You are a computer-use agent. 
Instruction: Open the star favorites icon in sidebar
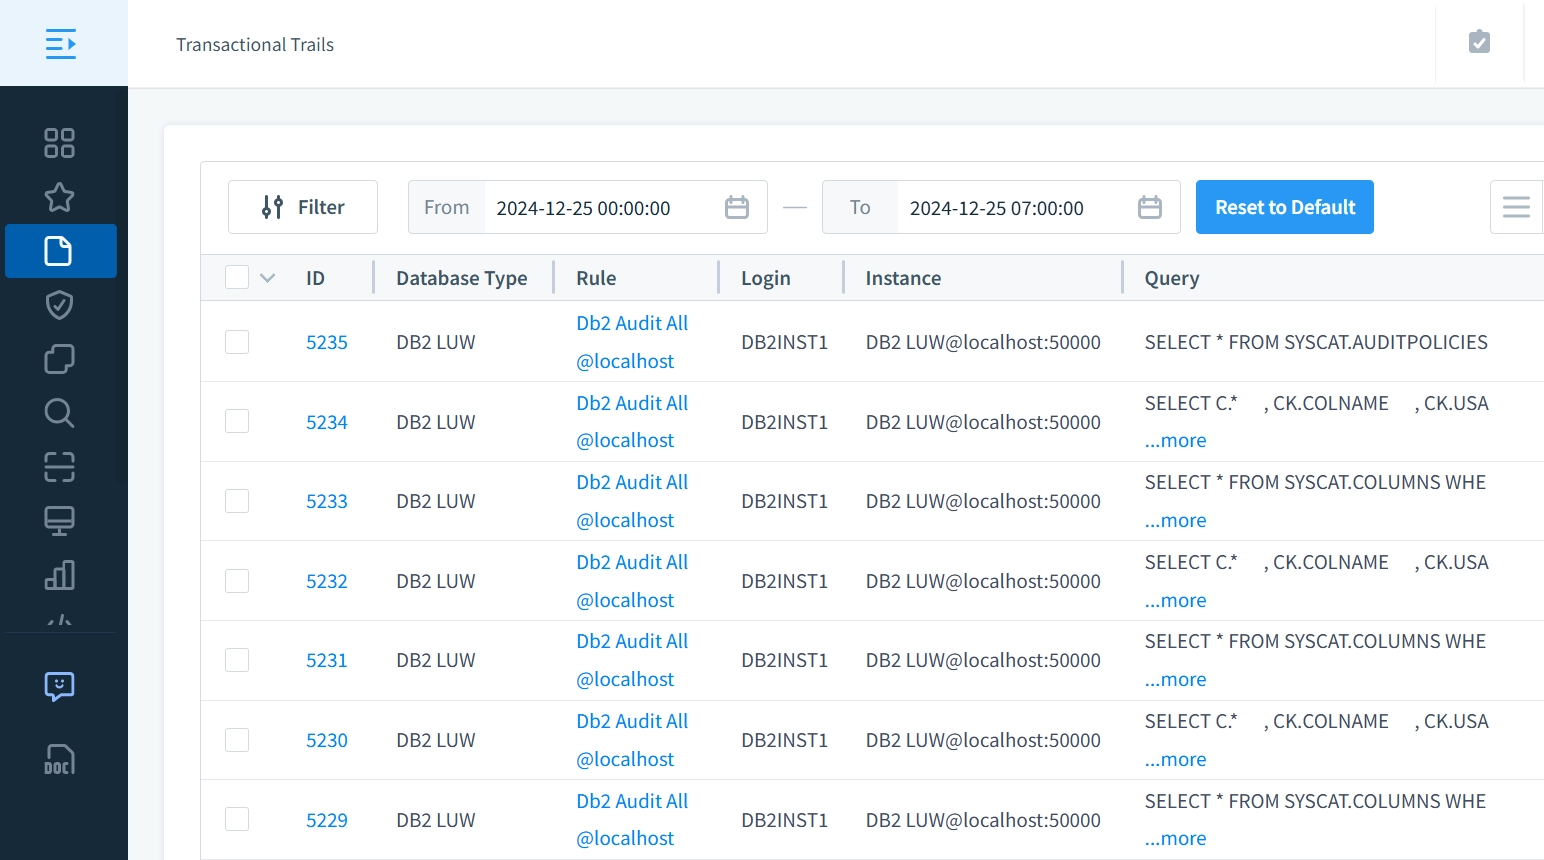[59, 197]
